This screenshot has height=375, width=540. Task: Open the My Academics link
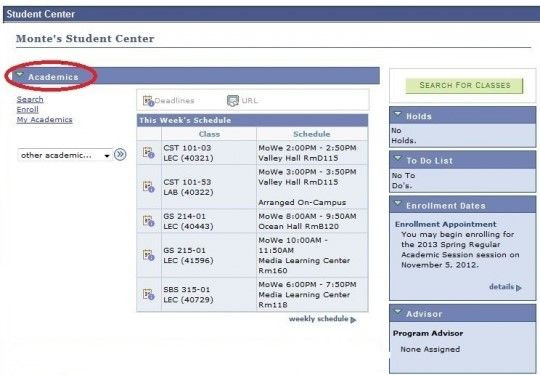pyautogui.click(x=44, y=120)
